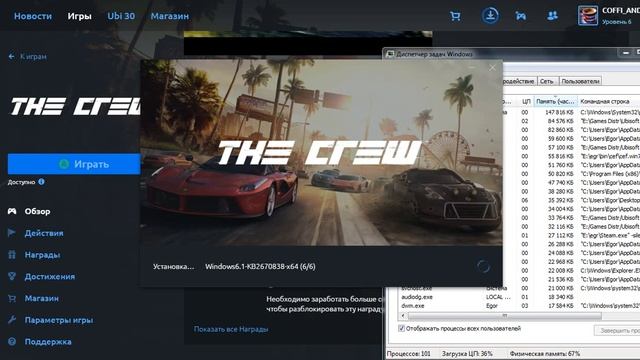This screenshot has width=640, height=360.
Task: Click the flag icon beside Действия
Action: pos(12,233)
